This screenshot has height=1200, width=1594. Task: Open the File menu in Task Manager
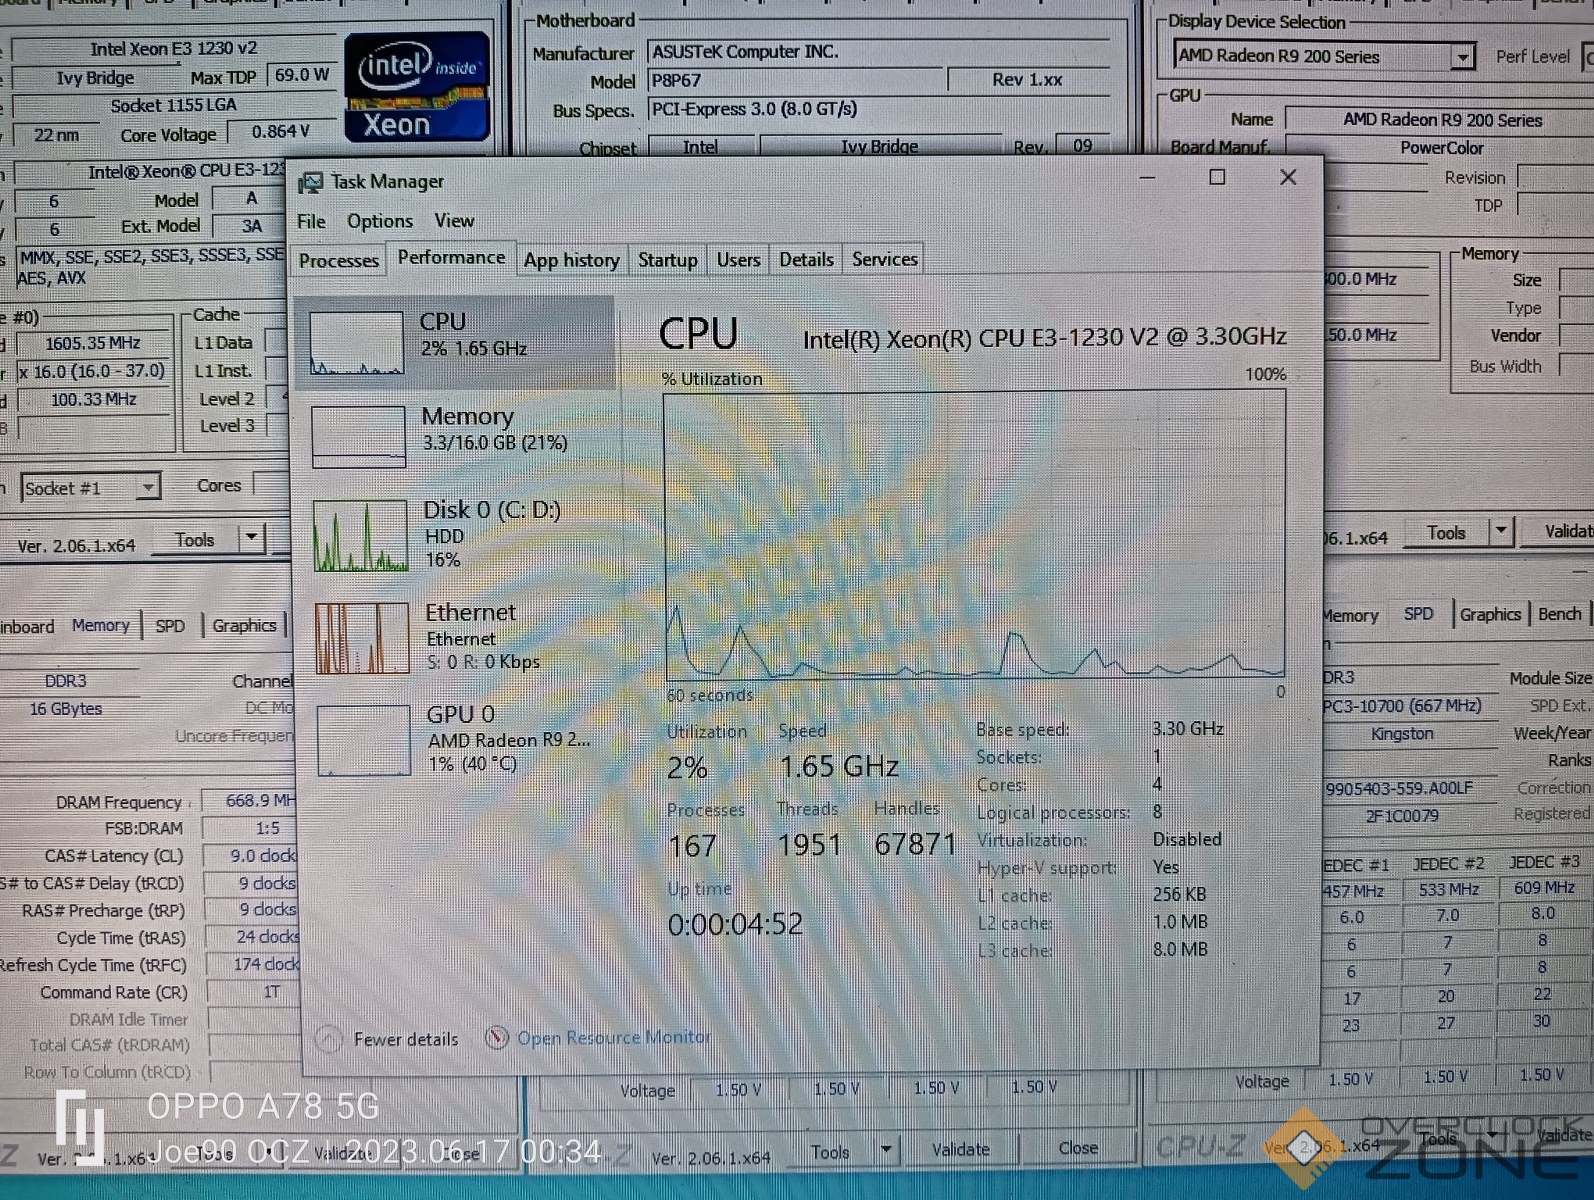point(311,221)
